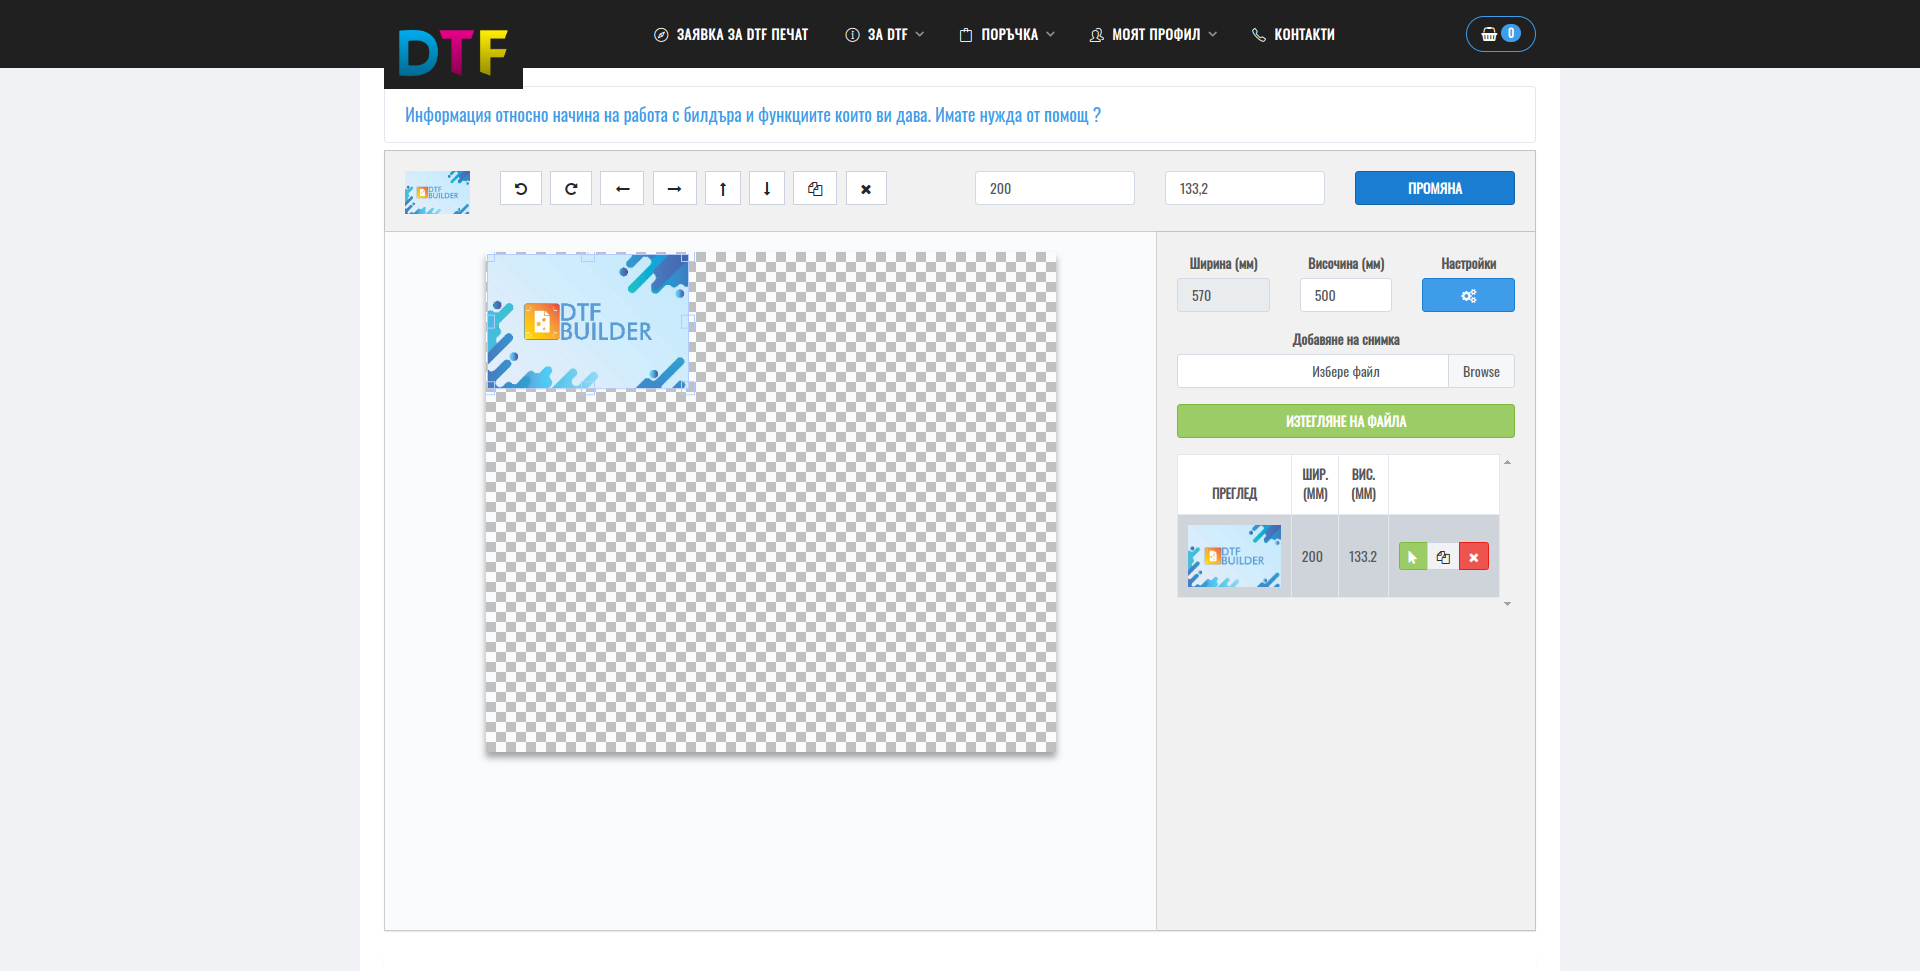Image resolution: width=1920 pixels, height=971 pixels.
Task: Click the rotate counter-clockwise icon
Action: (521, 189)
